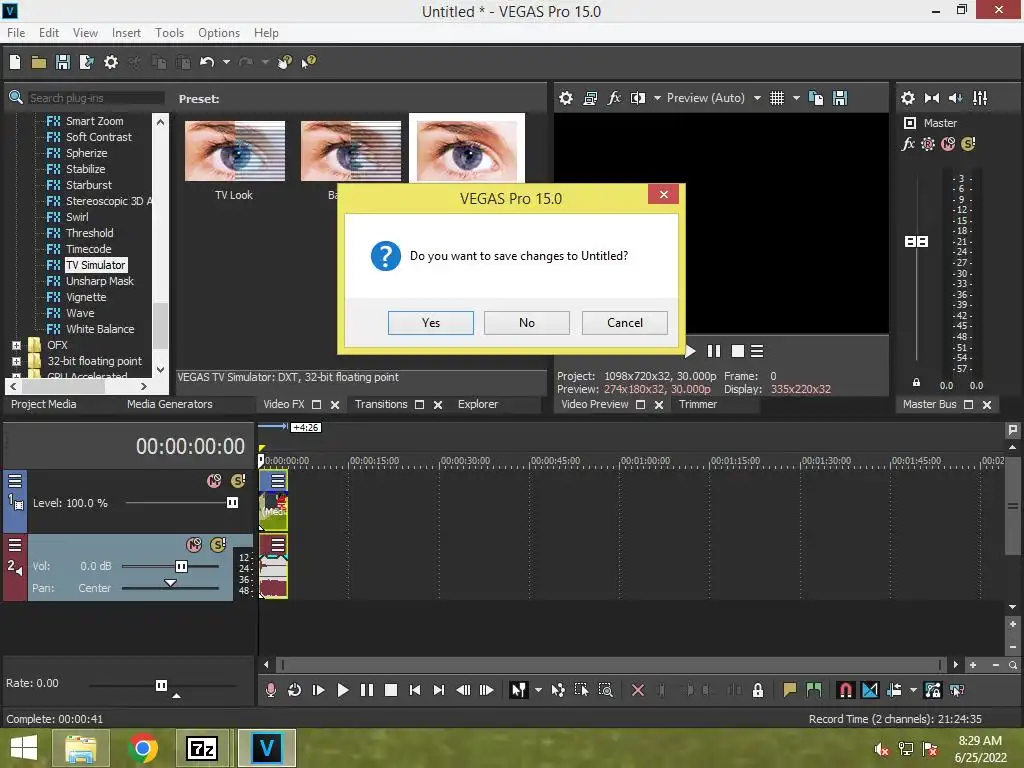Mute audio track 2
The width and height of the screenshot is (1024, 768).
[x=194, y=545]
